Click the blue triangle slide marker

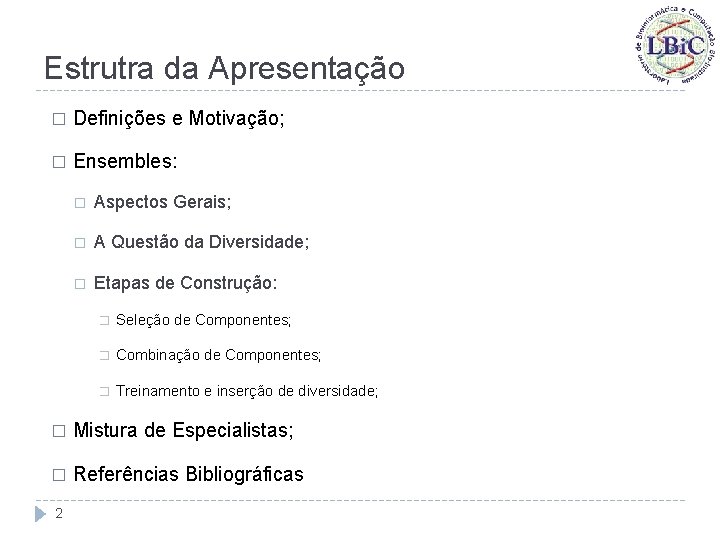(40, 514)
